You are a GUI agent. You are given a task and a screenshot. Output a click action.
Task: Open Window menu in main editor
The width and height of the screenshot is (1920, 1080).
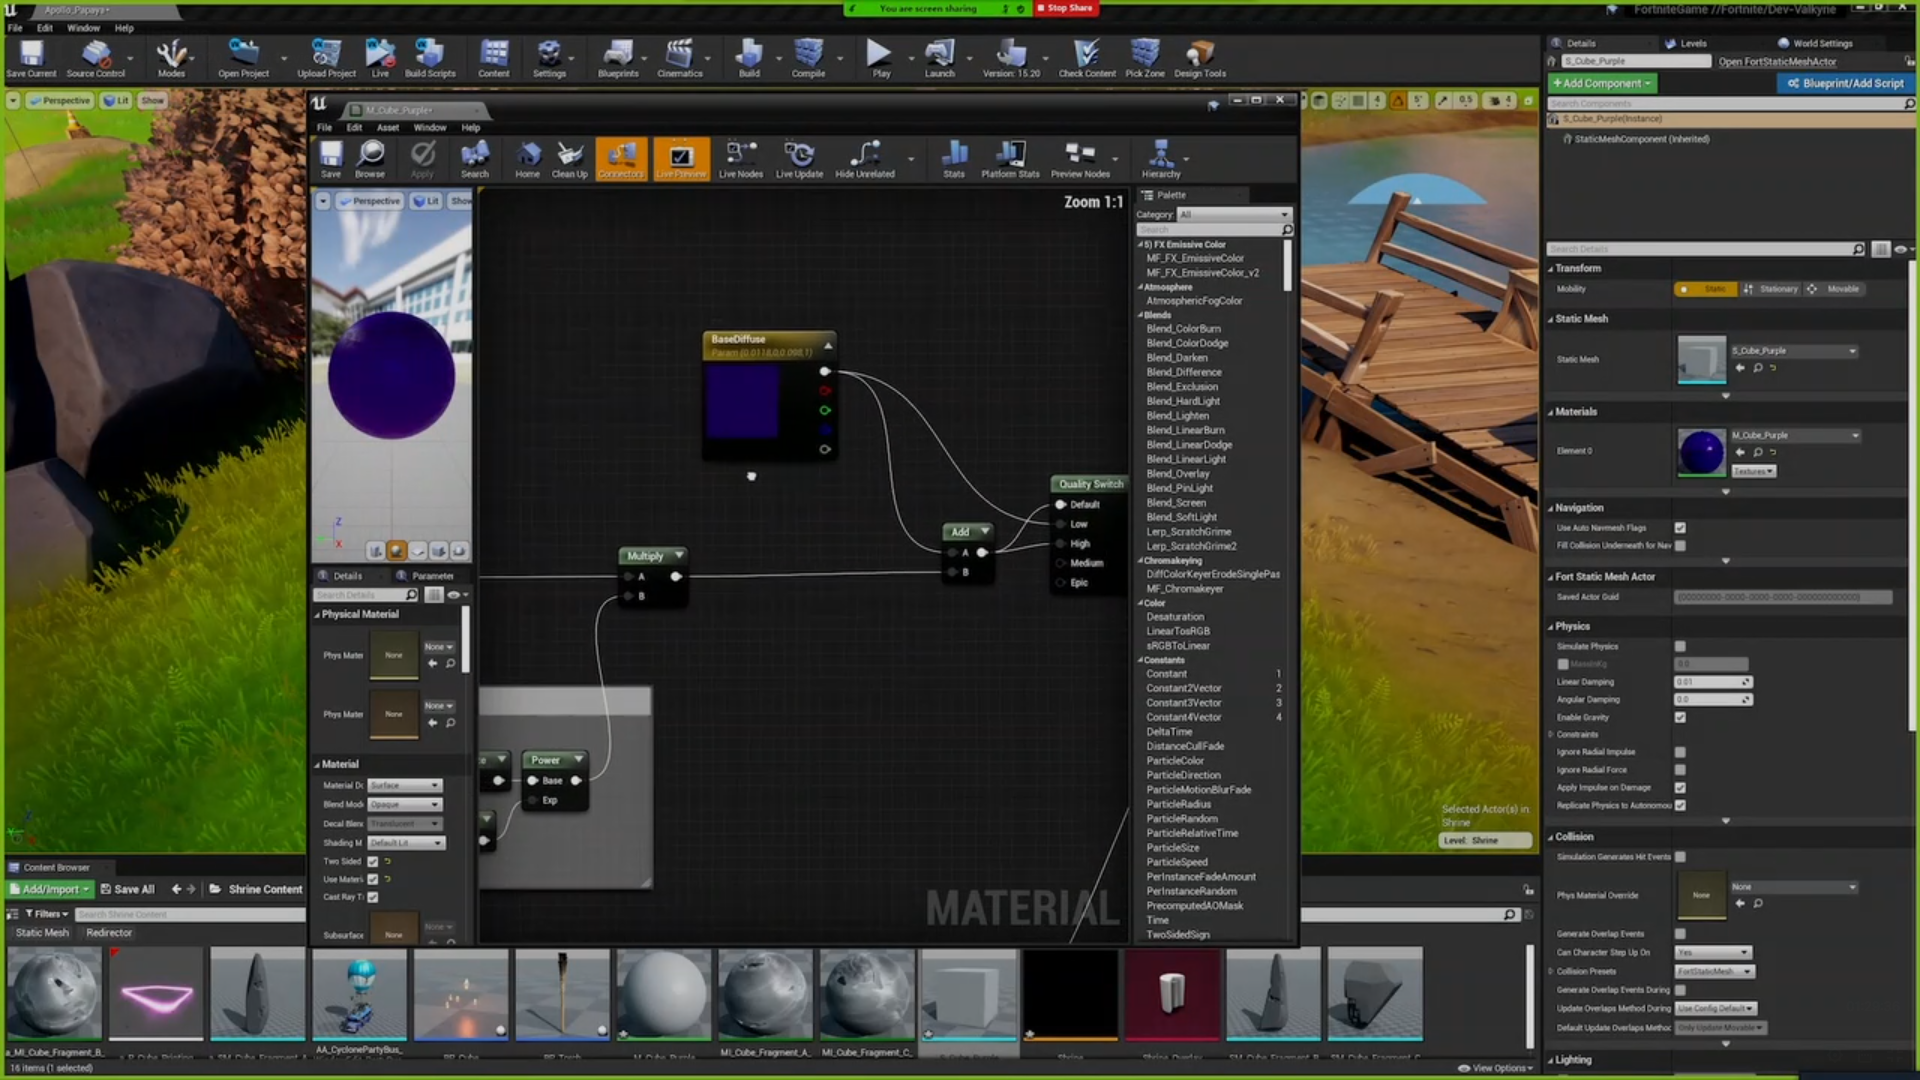83,28
